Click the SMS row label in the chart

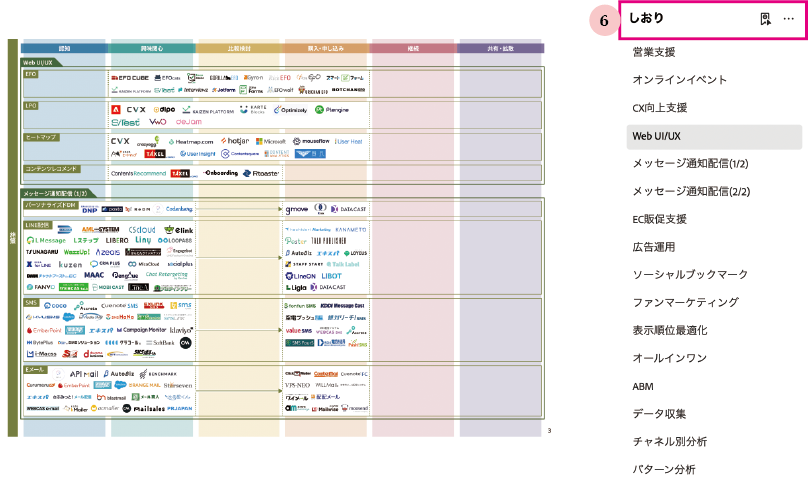point(31,303)
